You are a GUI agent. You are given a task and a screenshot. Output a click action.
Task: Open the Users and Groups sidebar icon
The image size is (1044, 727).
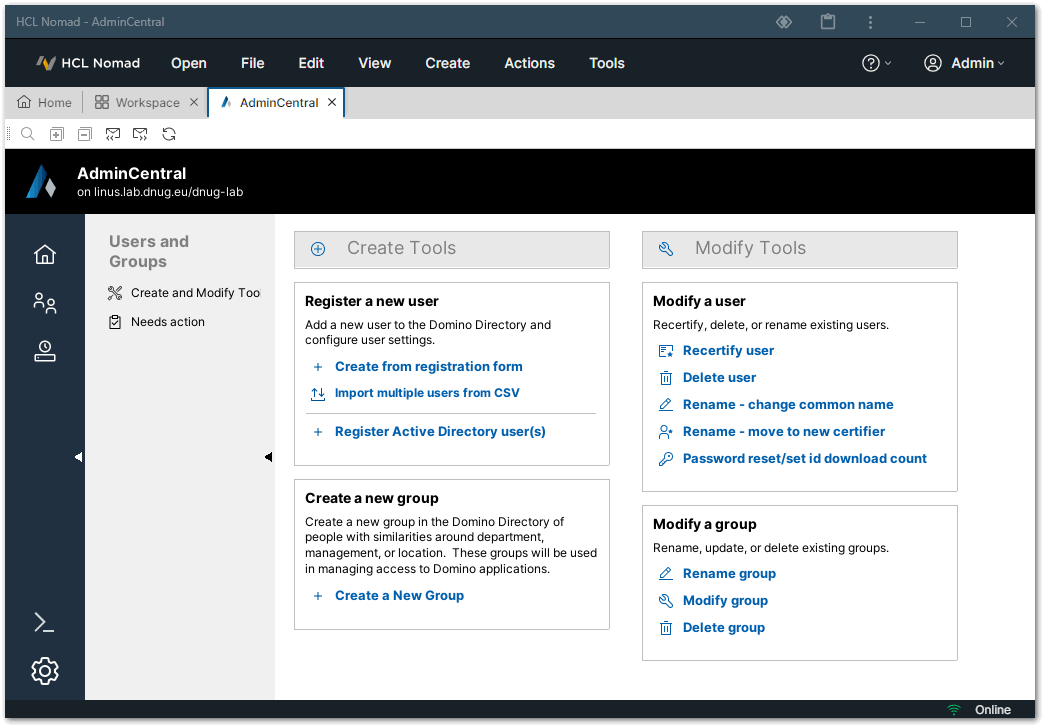point(44,303)
